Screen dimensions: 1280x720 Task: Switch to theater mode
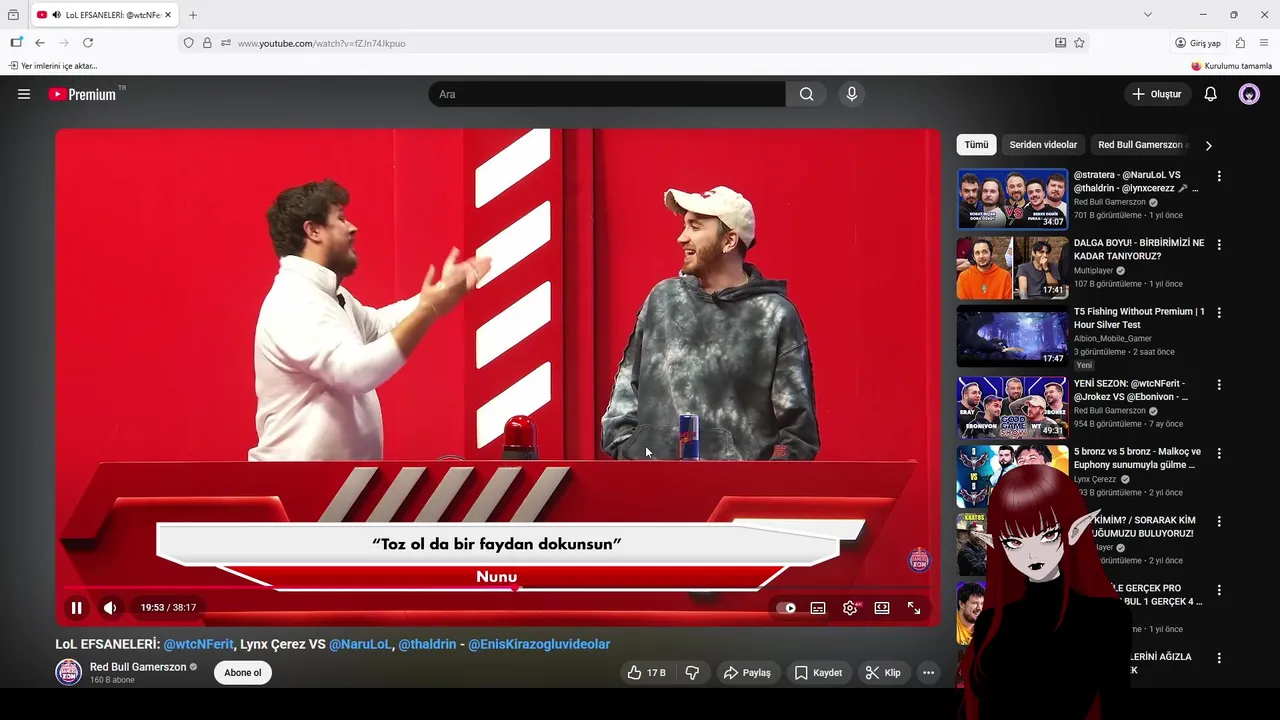coord(882,608)
